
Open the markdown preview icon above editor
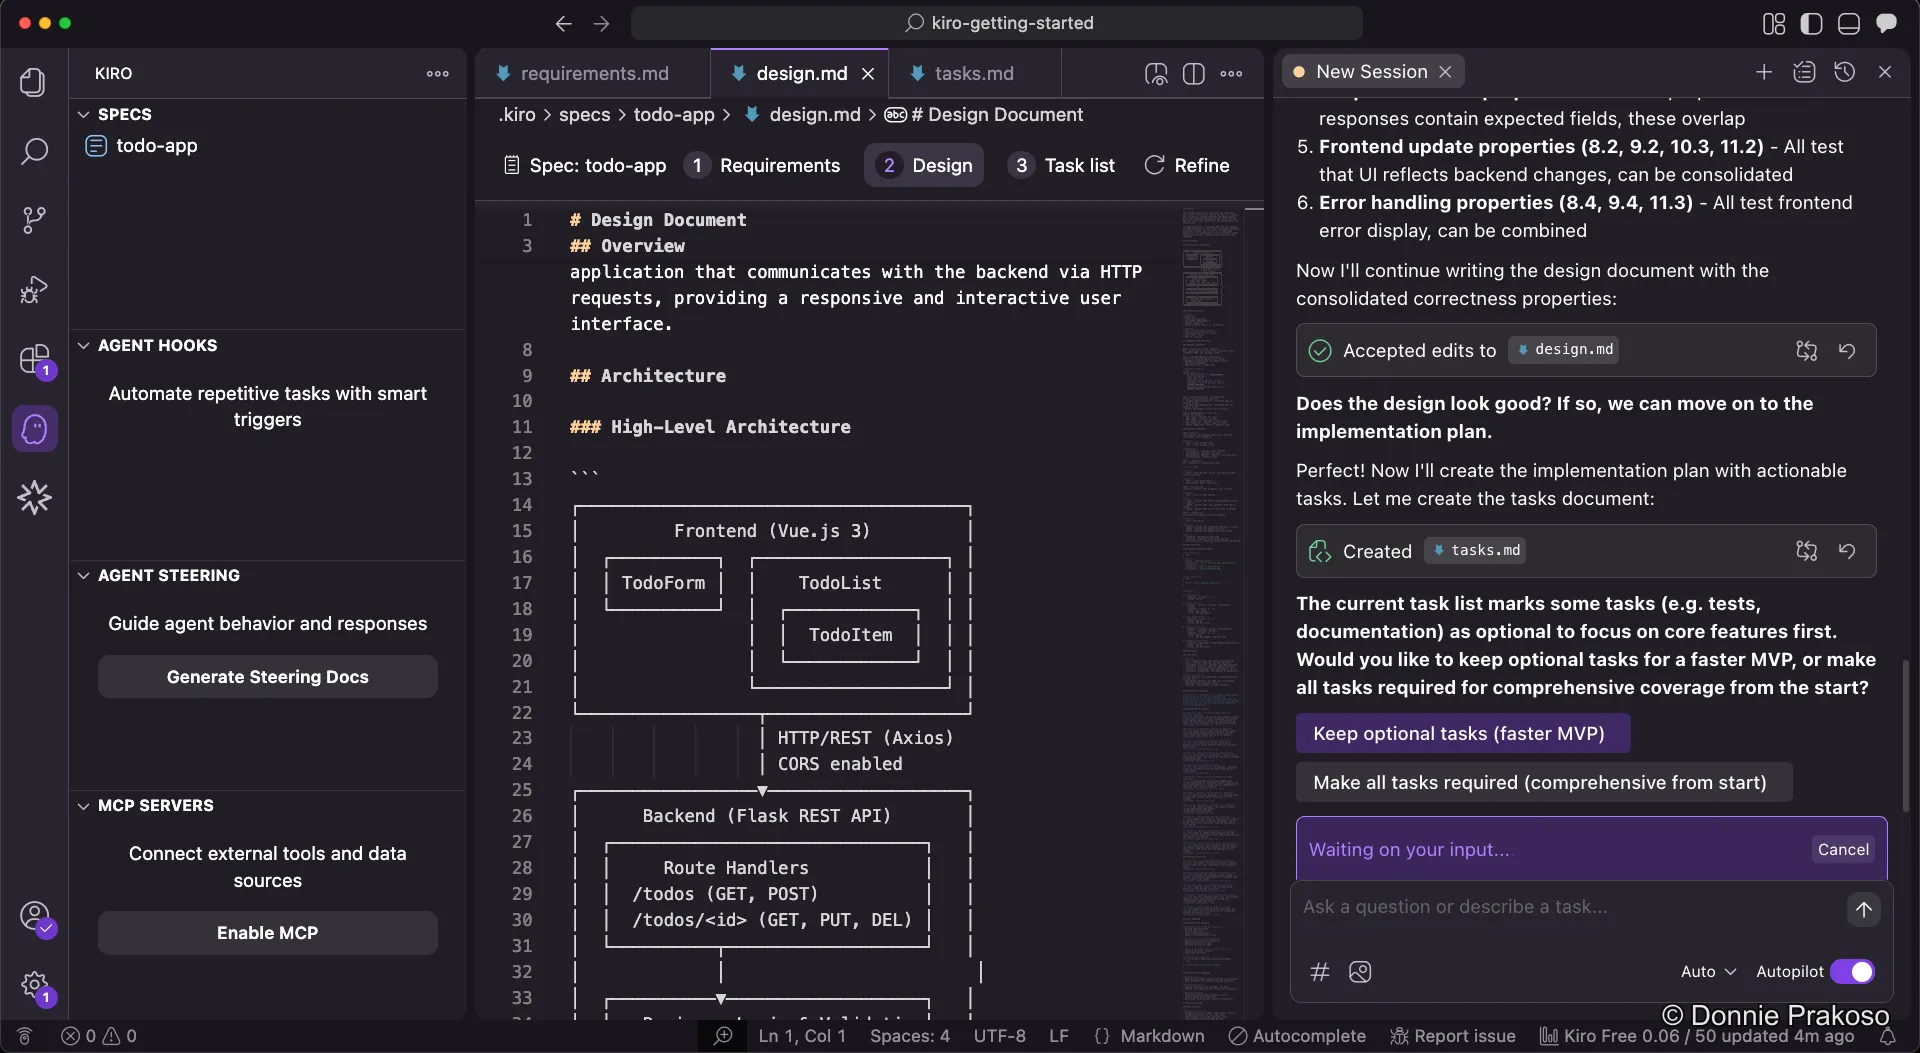click(1155, 73)
